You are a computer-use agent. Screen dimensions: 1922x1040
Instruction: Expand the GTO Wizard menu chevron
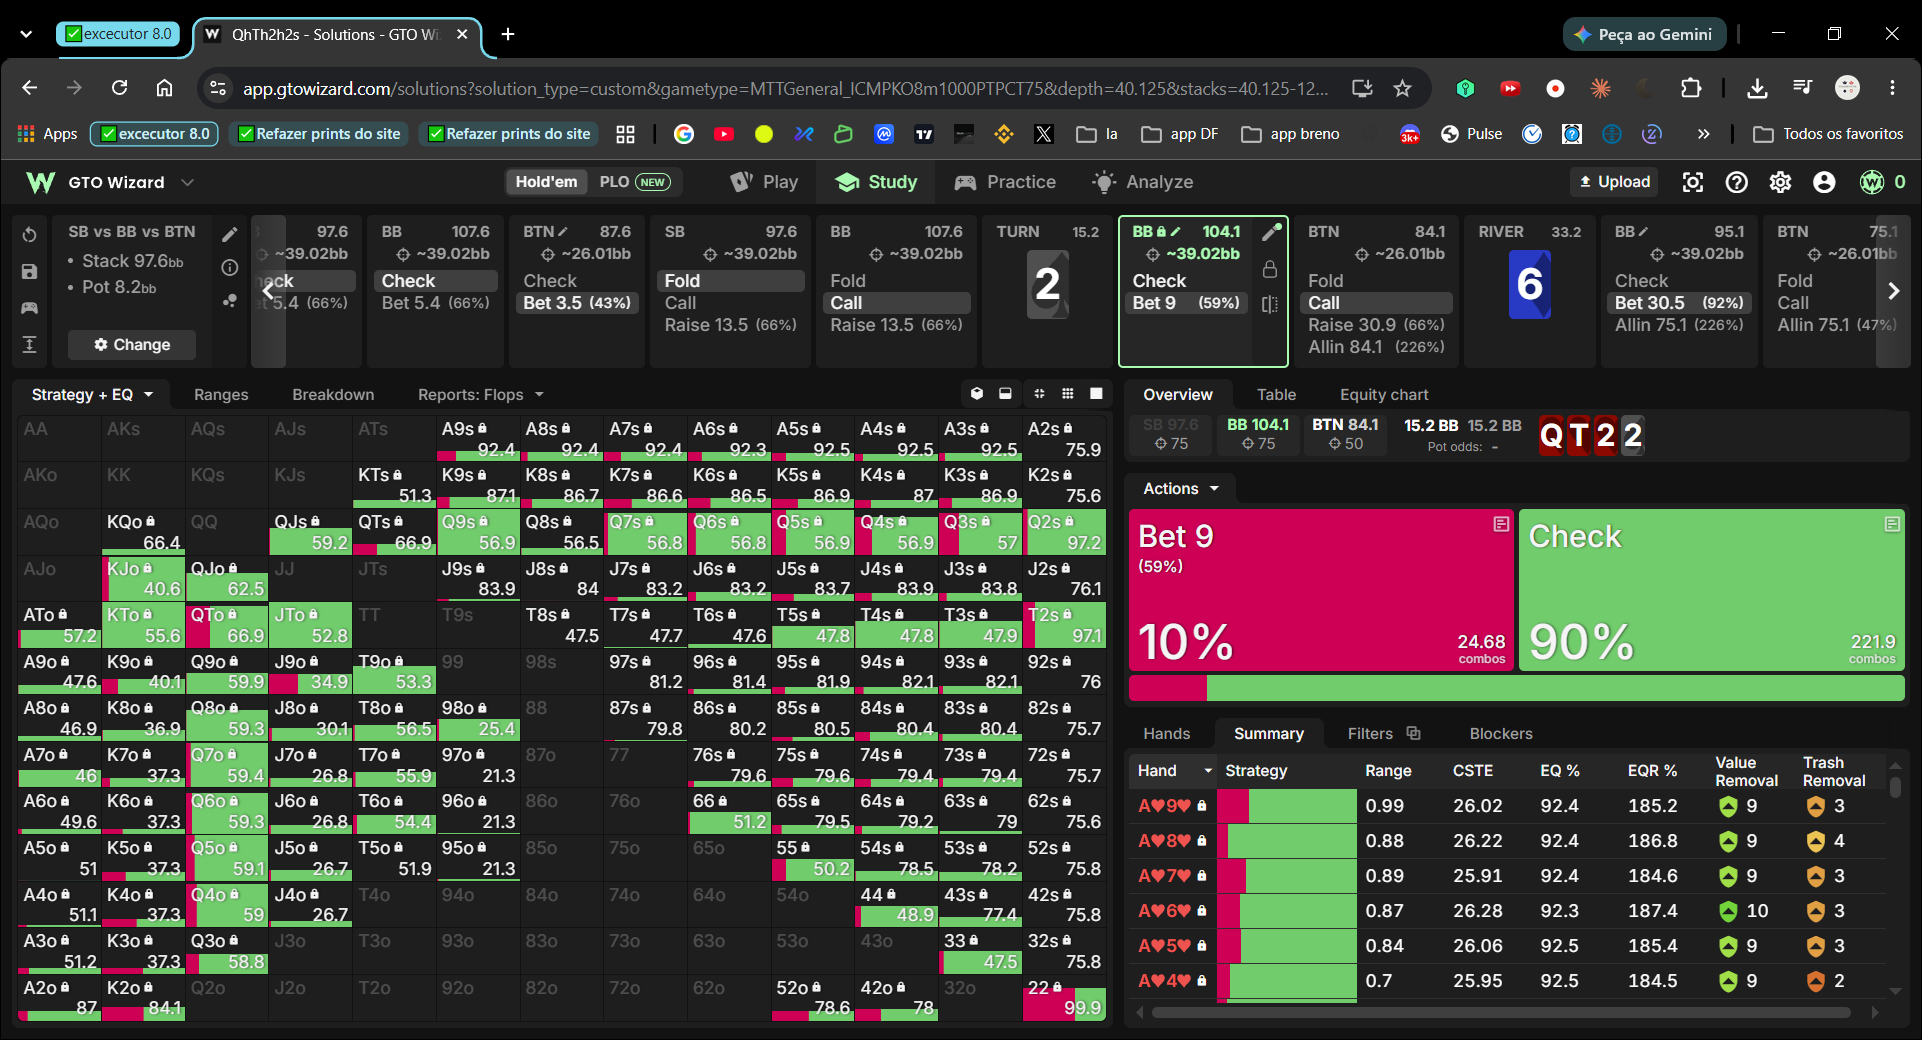(x=187, y=182)
